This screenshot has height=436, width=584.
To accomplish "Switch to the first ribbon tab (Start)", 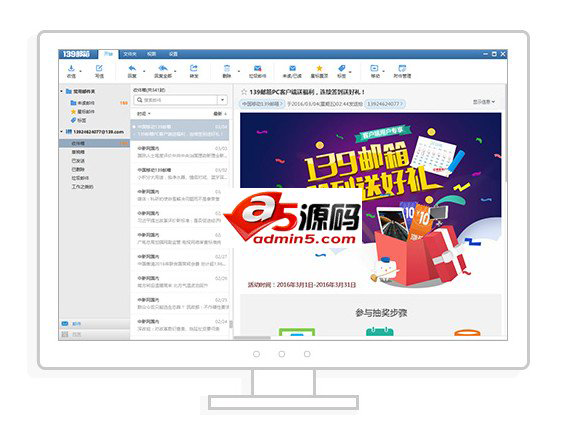I will [x=108, y=54].
